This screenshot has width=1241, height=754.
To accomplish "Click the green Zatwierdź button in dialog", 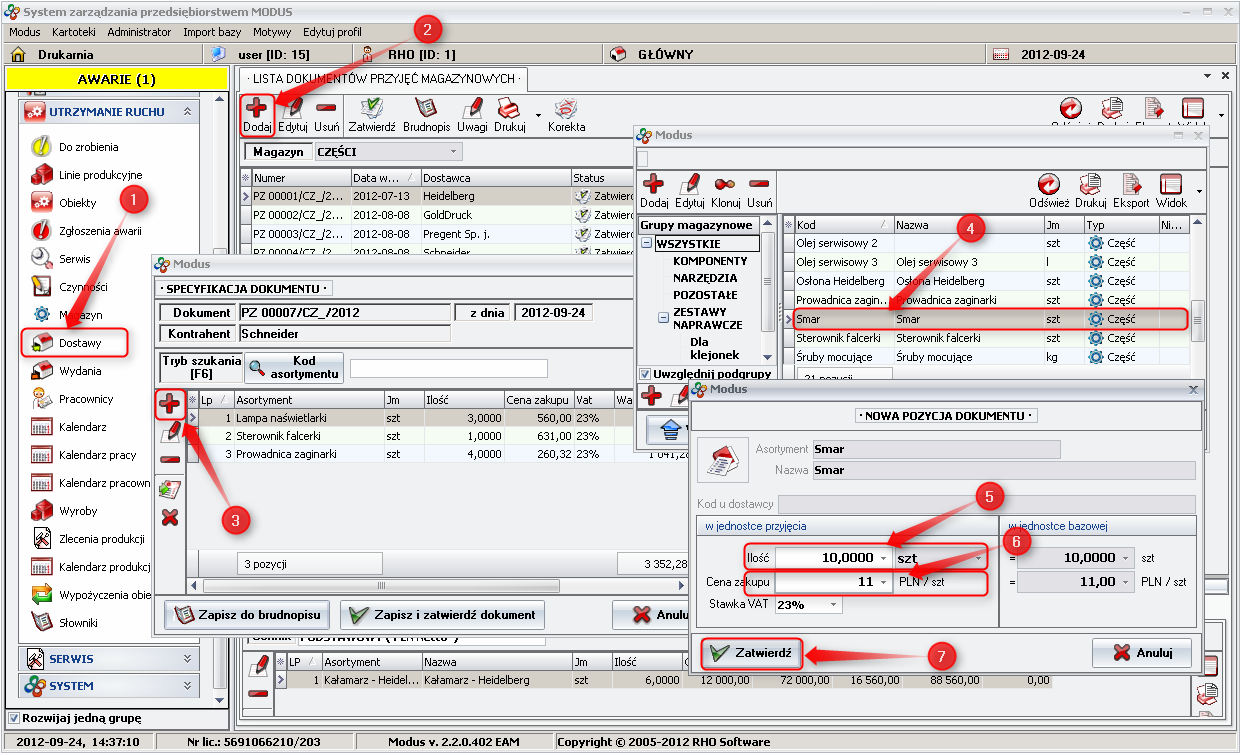I will 751,653.
